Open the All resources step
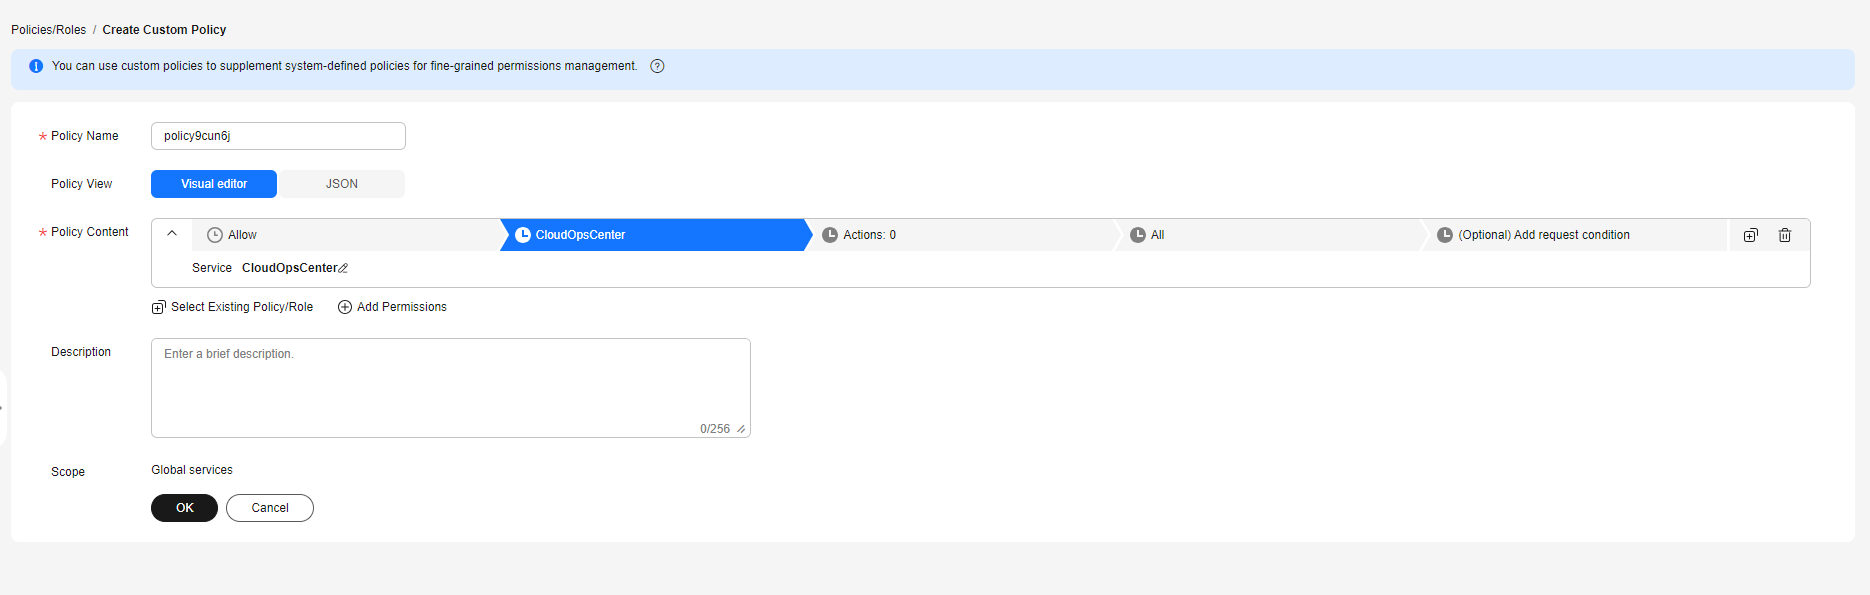1870x595 pixels. point(1269,235)
